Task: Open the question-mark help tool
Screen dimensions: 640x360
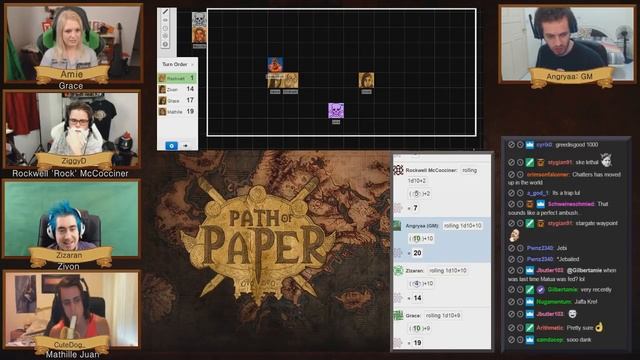Action: click(165, 44)
